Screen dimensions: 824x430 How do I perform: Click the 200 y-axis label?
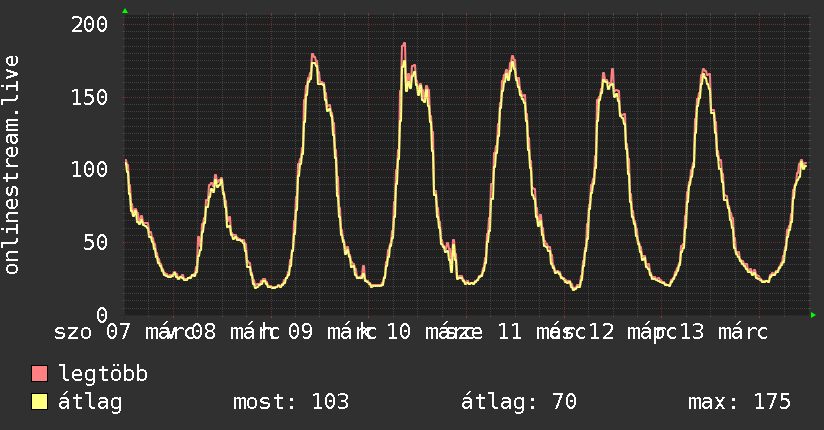[89, 24]
